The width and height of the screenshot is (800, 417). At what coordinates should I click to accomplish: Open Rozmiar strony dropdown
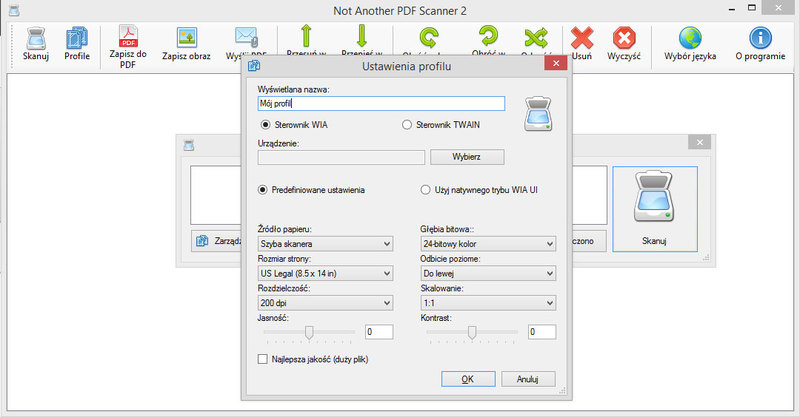(x=325, y=274)
